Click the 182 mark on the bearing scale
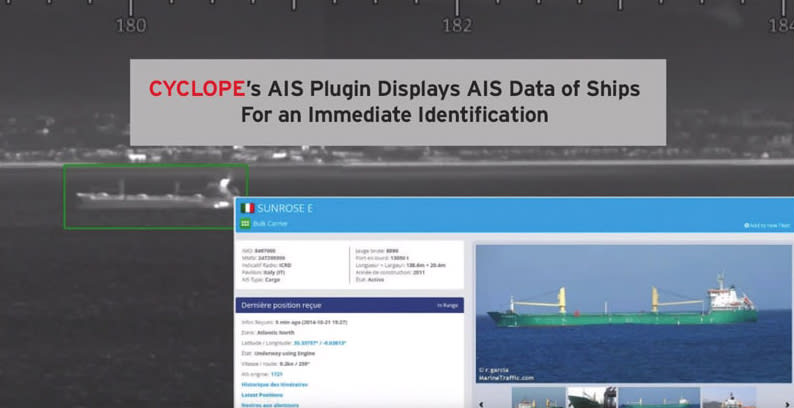Screen dimensions: 794x408 point(457,25)
